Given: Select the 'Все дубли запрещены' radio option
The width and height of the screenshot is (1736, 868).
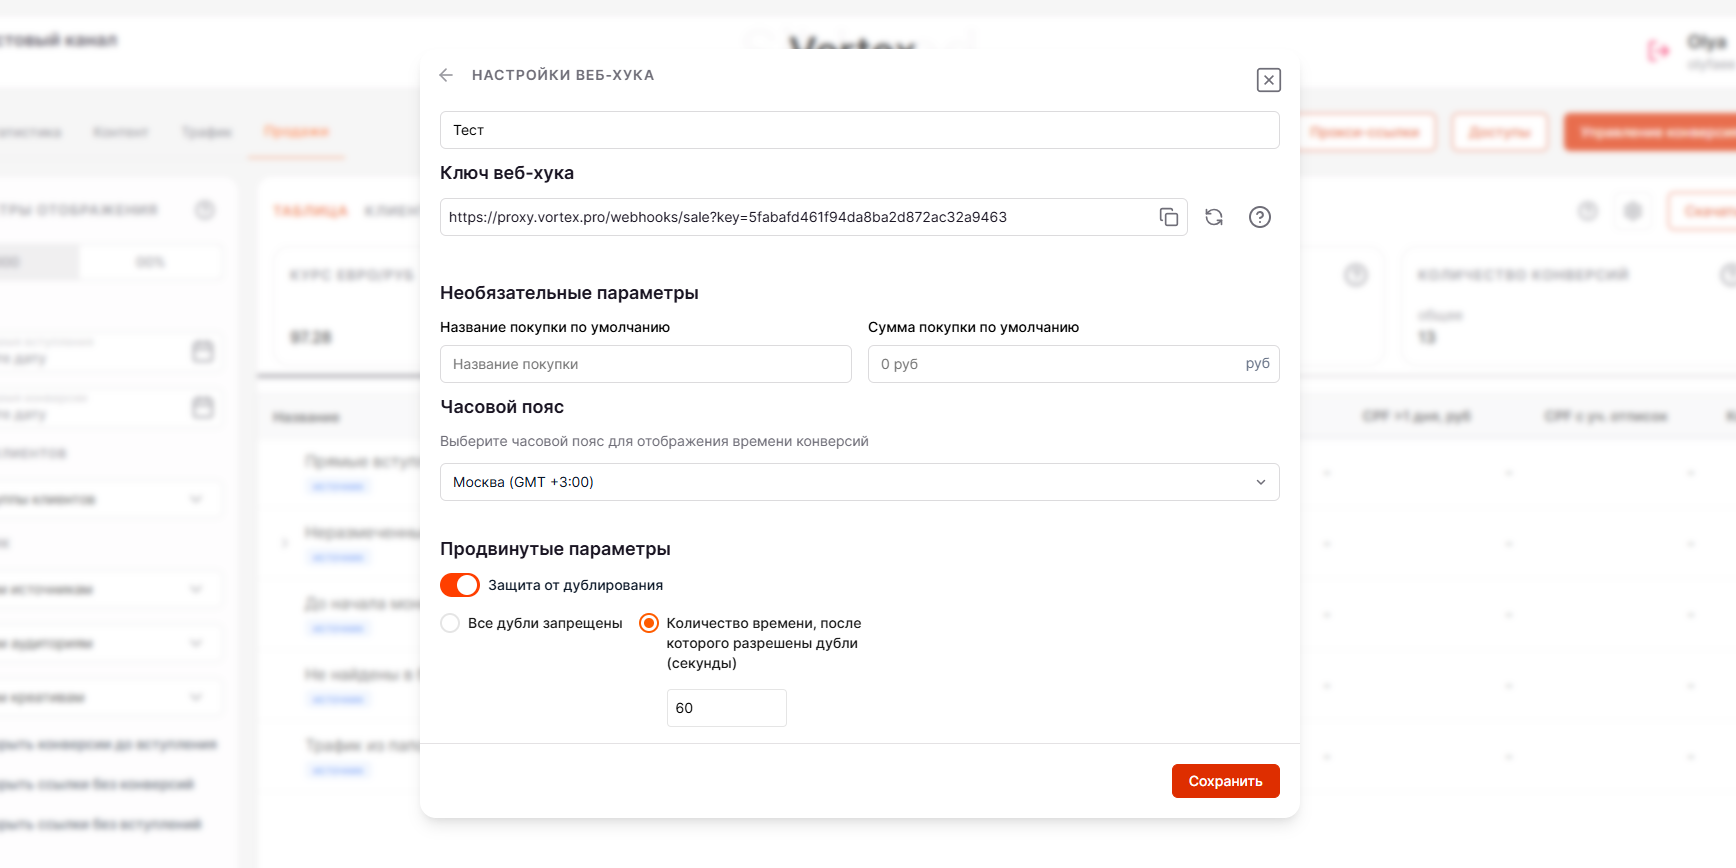Looking at the screenshot, I should [450, 622].
